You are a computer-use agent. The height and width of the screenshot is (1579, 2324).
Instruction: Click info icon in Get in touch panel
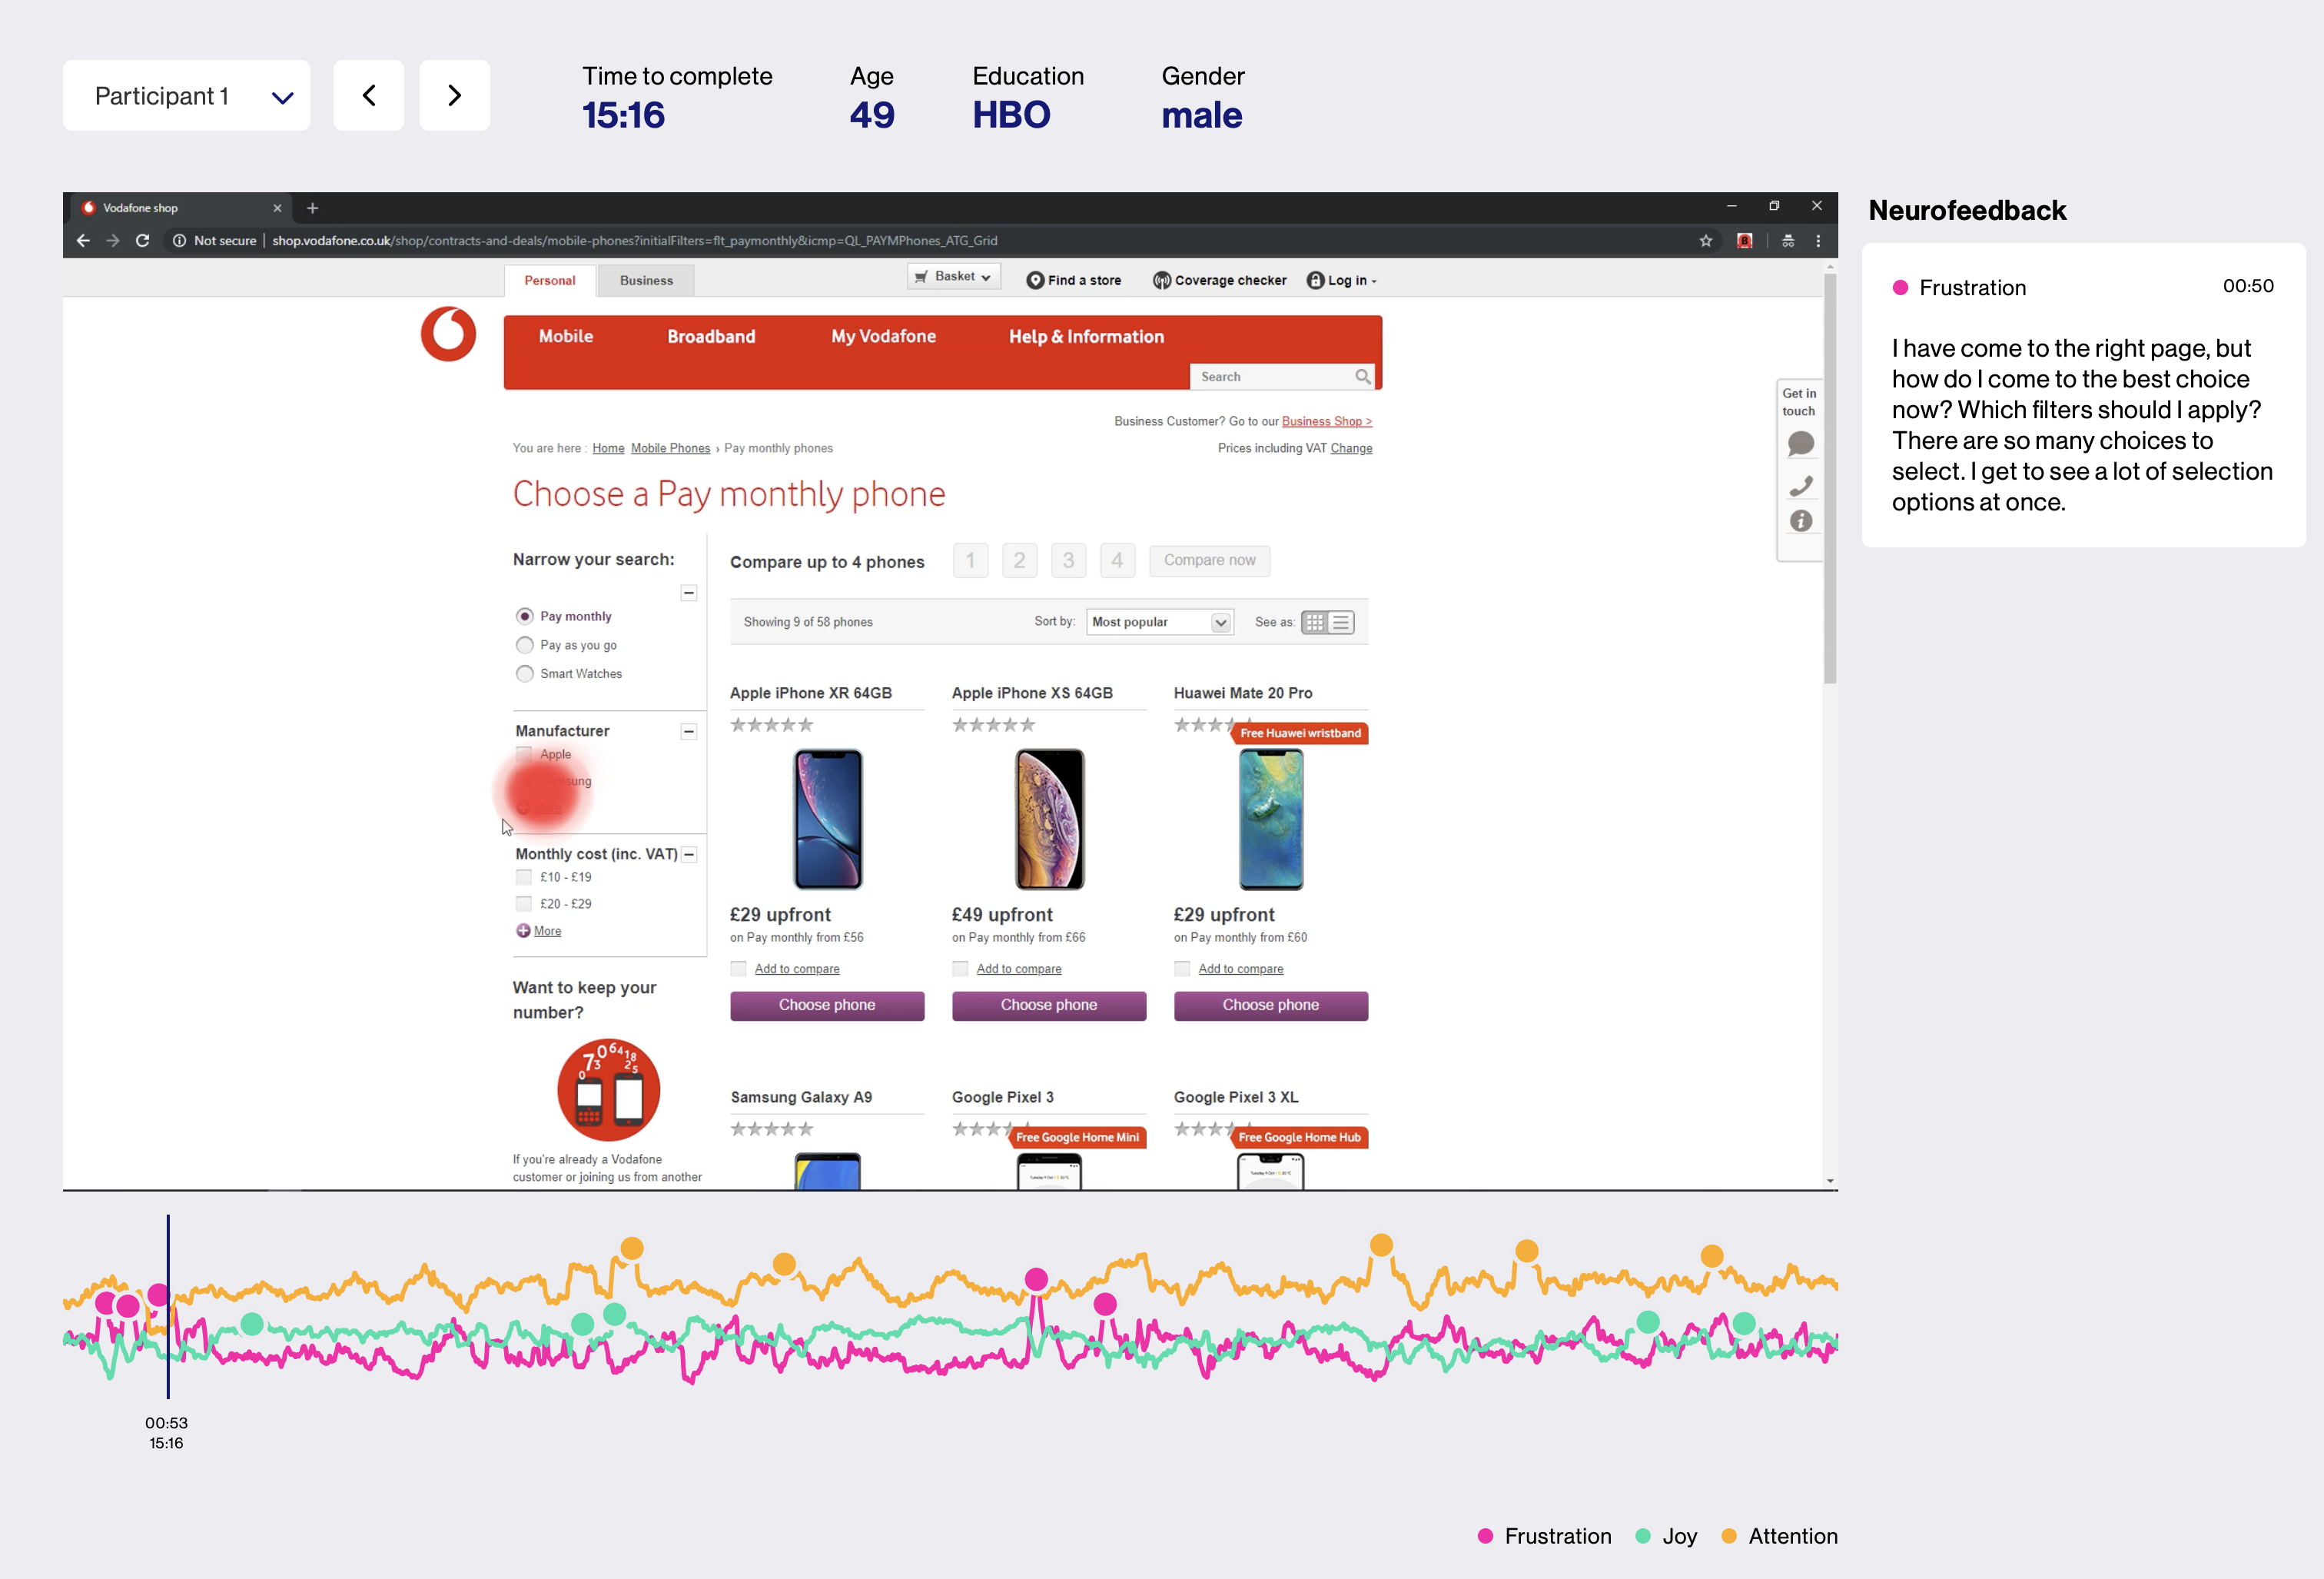1800,521
